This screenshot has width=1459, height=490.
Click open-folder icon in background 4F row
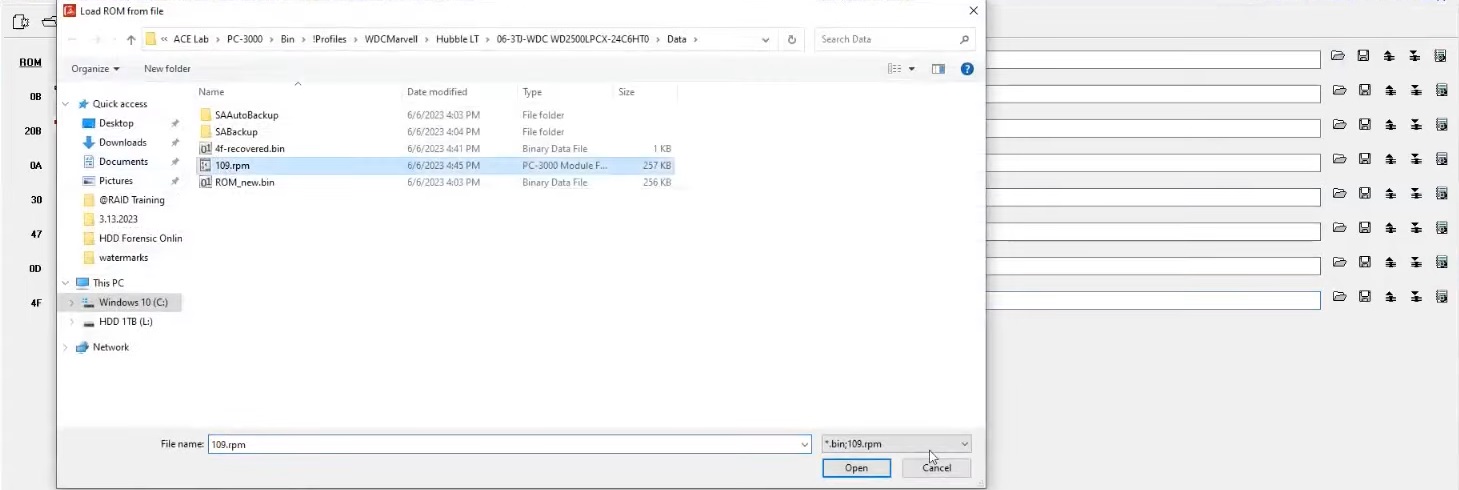click(1338, 297)
